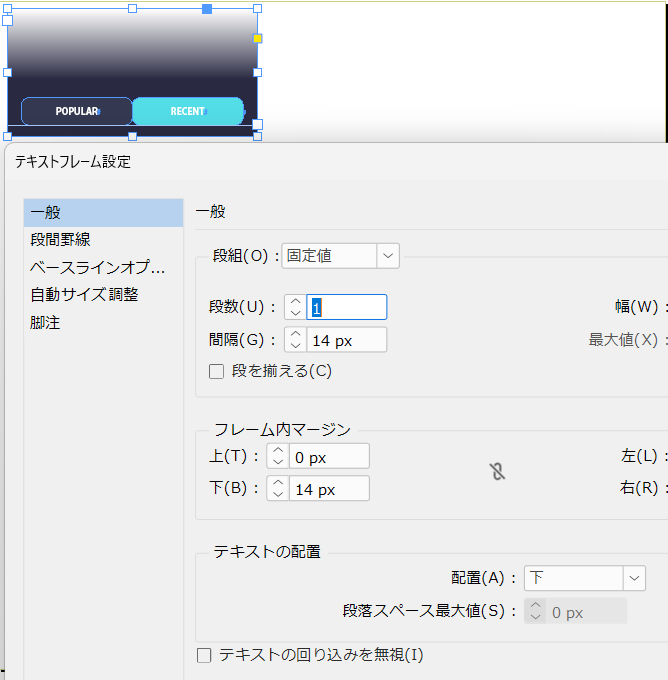668x680 pixels.
Task: Select 段間罫線 in the category list
Action: point(60,239)
